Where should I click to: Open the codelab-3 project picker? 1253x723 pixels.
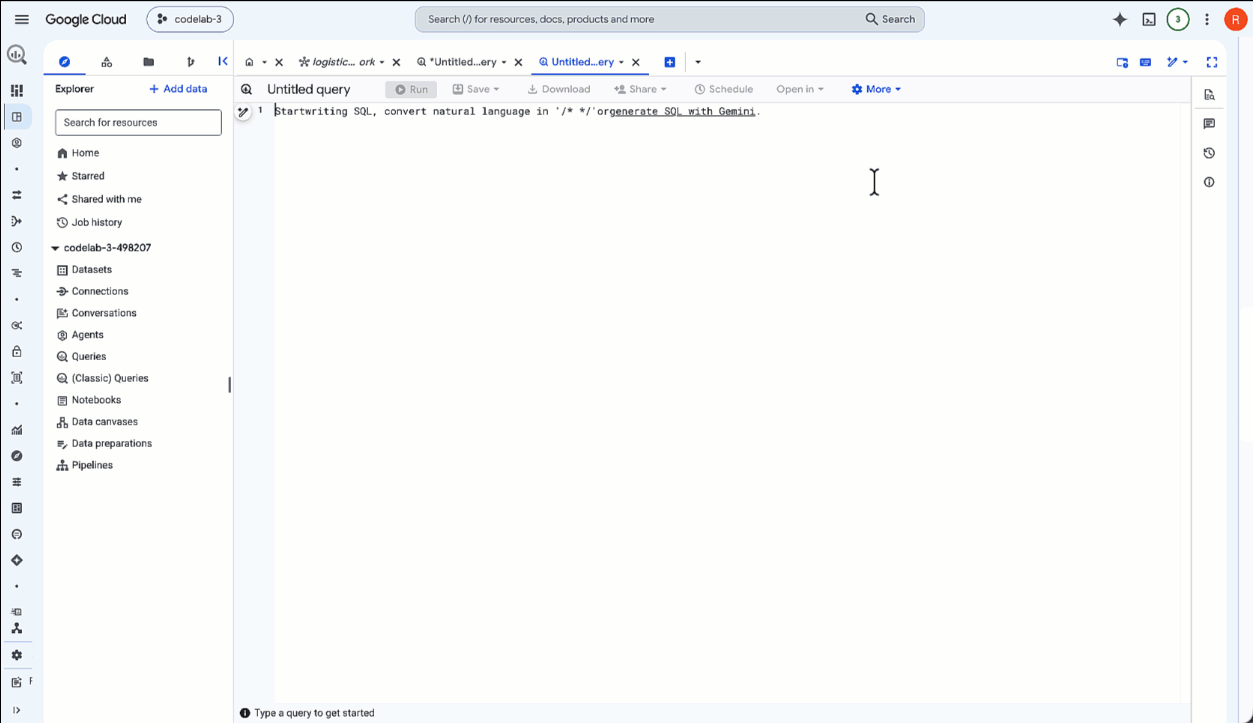[190, 19]
